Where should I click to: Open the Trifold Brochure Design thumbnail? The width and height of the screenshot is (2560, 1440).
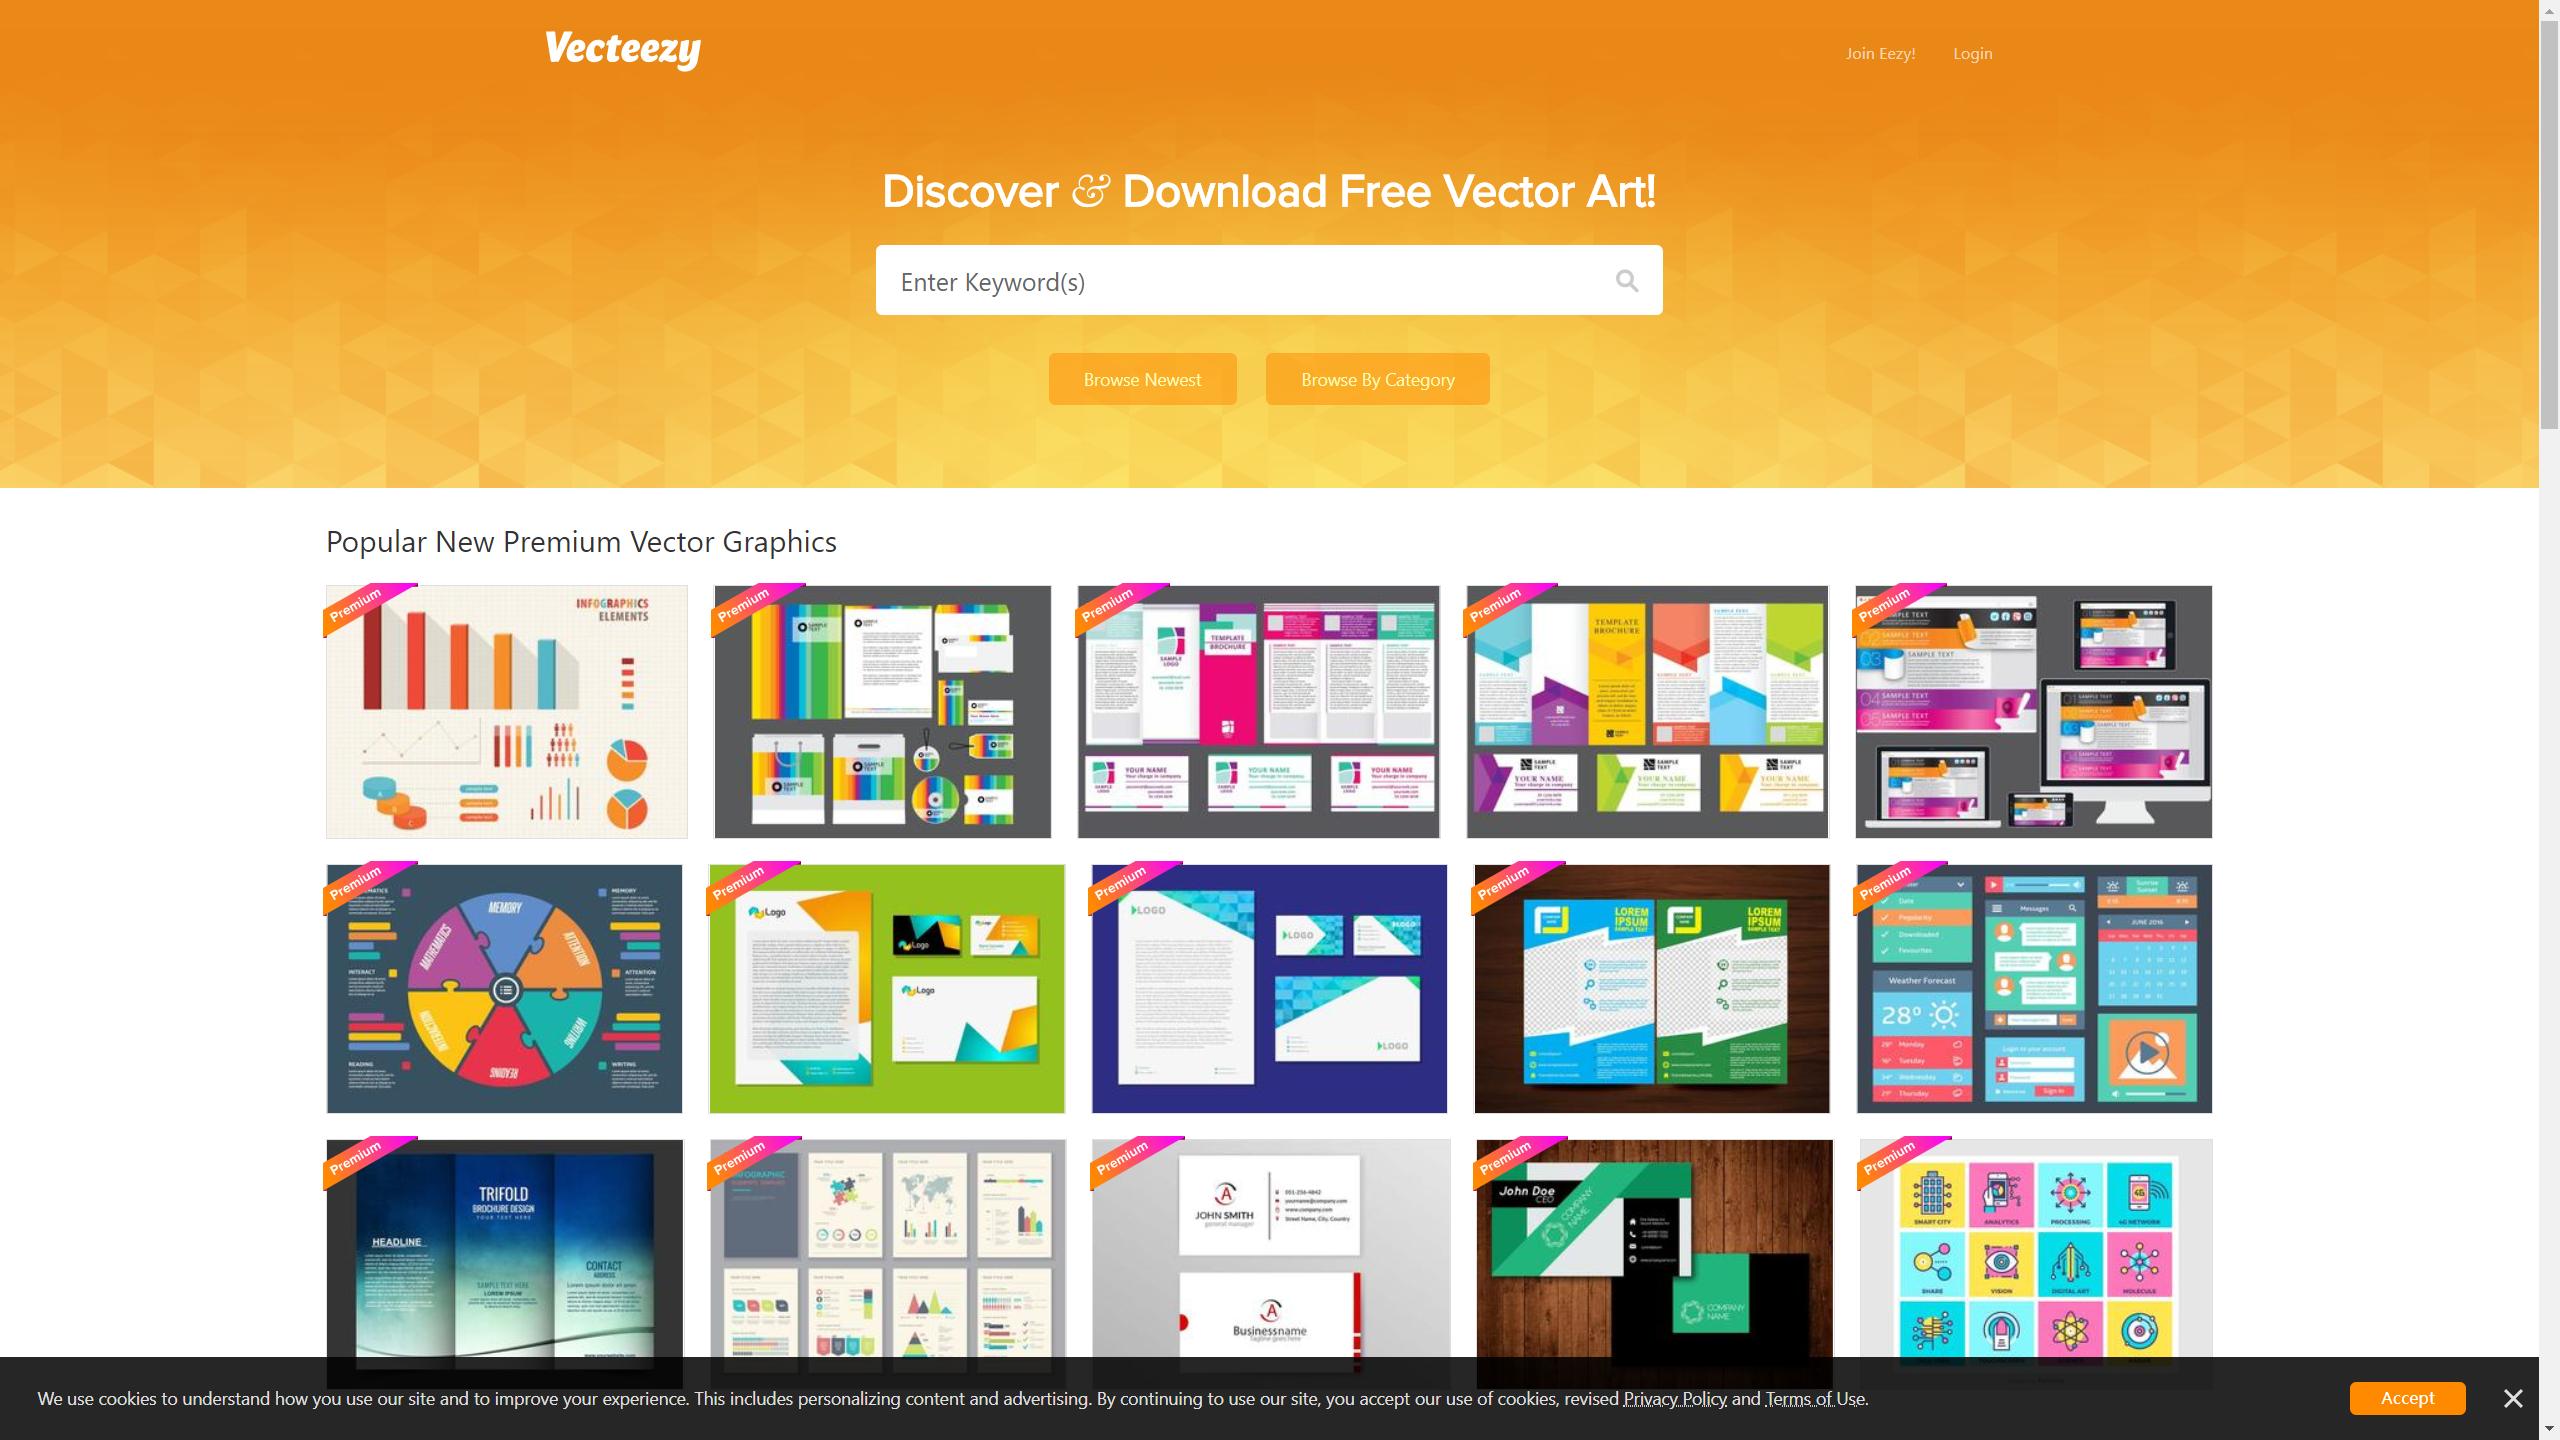coord(504,1250)
